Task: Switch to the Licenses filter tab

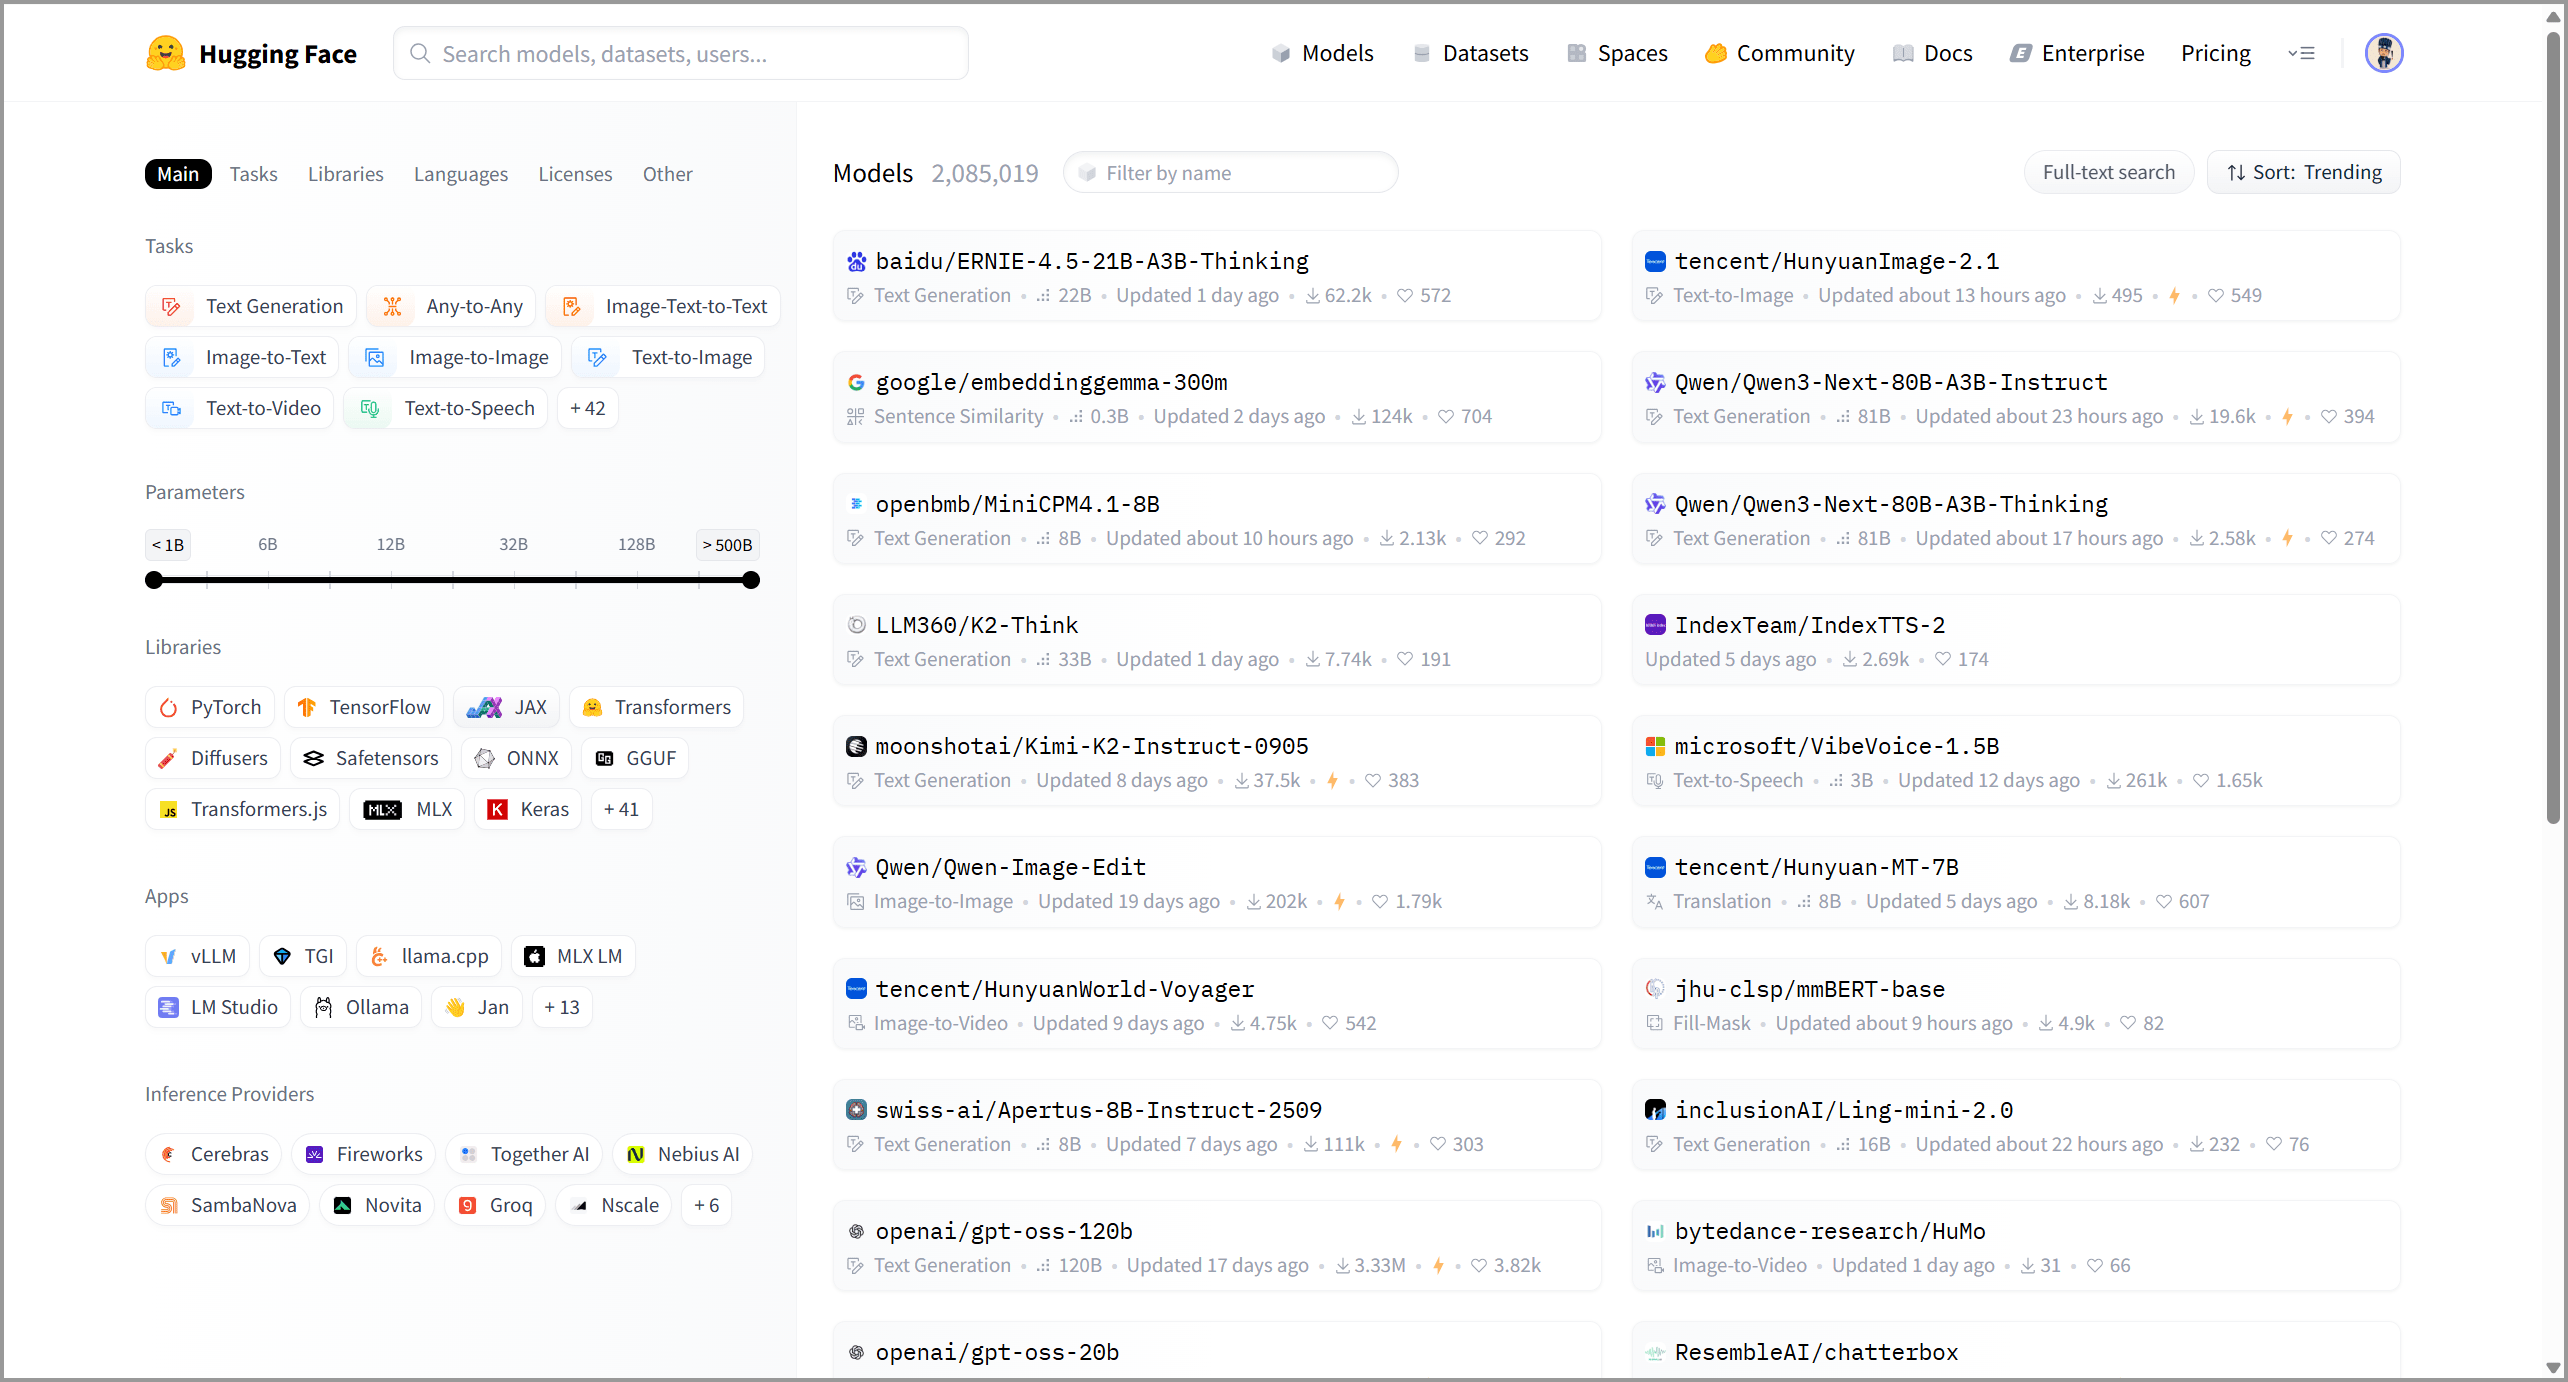Action: click(x=575, y=174)
